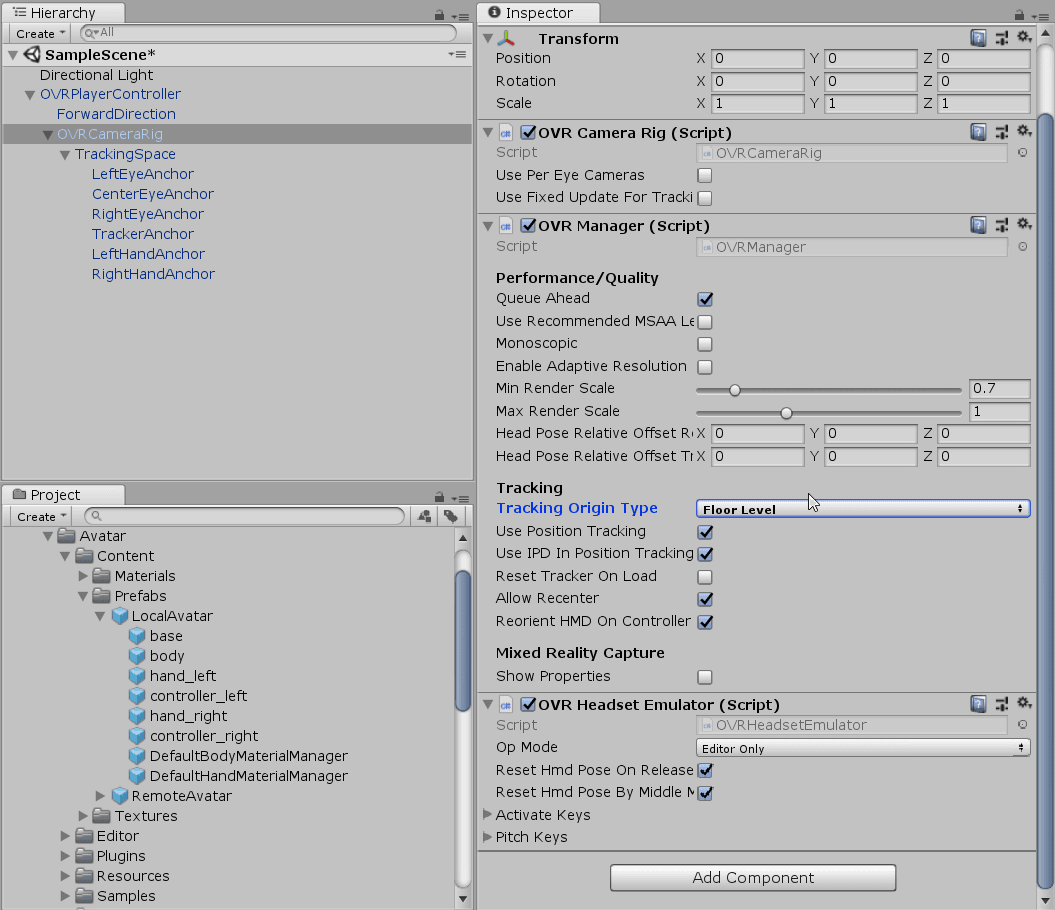The width and height of the screenshot is (1055, 910).
Task: Select LeftHandAnchor object
Action: pyautogui.click(x=148, y=254)
